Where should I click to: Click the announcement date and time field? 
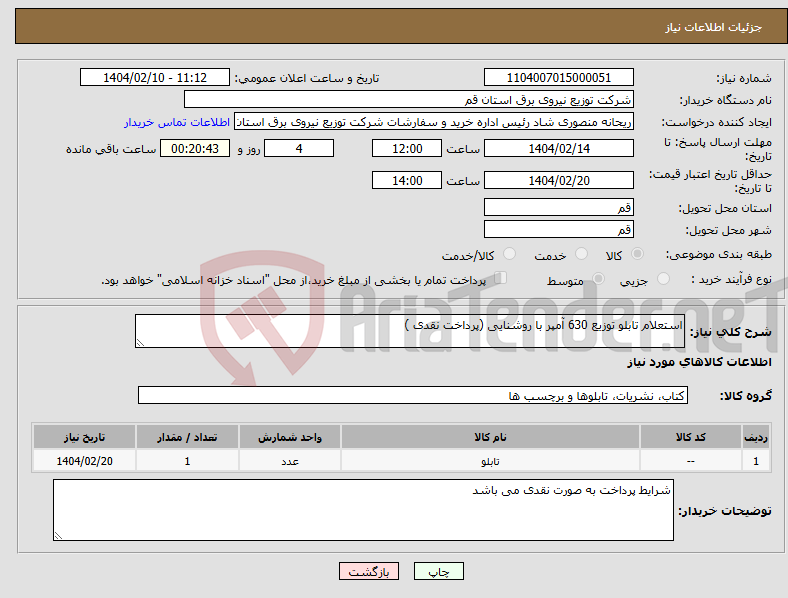[x=155, y=77]
